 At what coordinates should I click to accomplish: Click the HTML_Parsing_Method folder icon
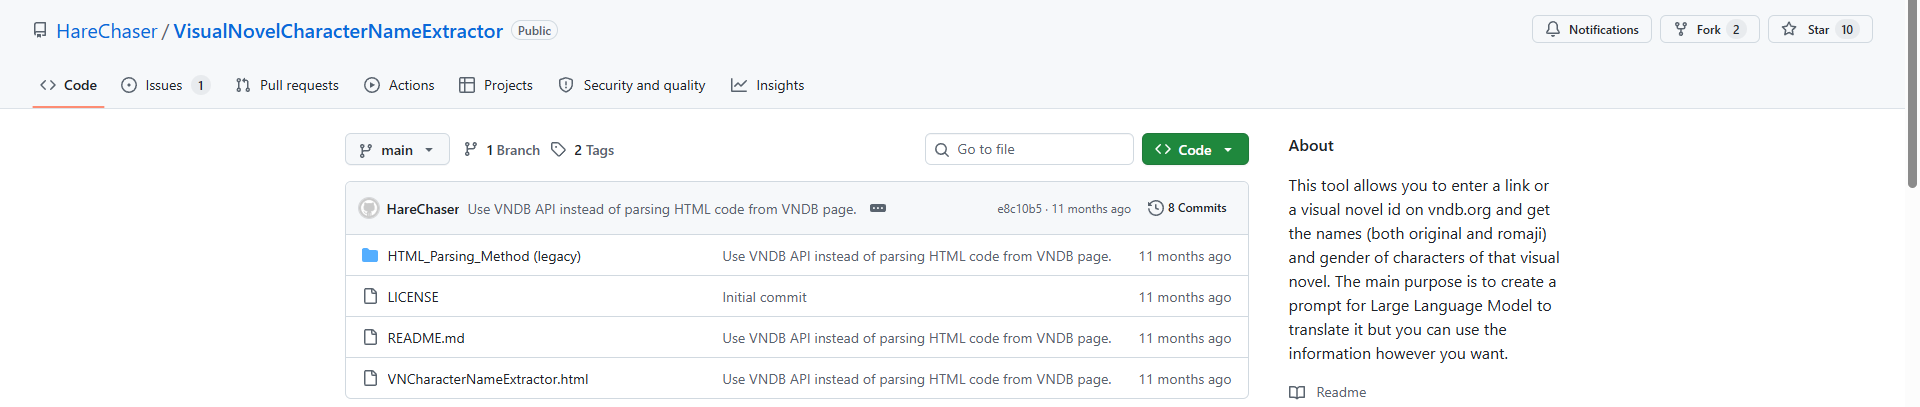(x=370, y=256)
